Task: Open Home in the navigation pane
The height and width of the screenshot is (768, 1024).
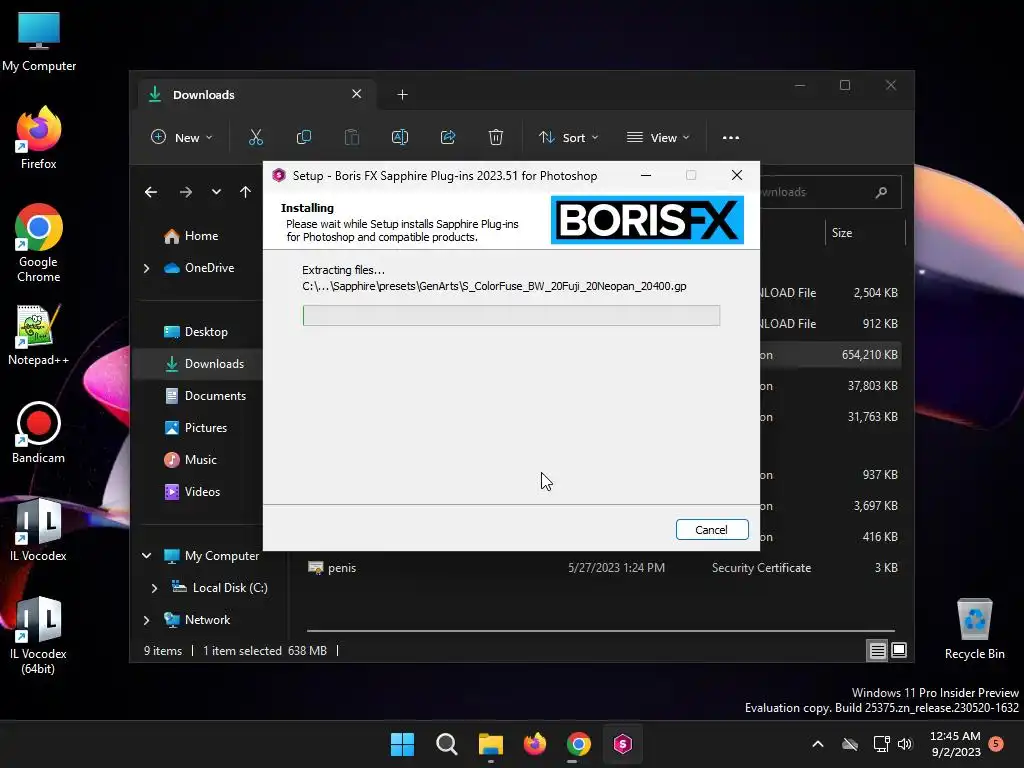Action: (191, 236)
